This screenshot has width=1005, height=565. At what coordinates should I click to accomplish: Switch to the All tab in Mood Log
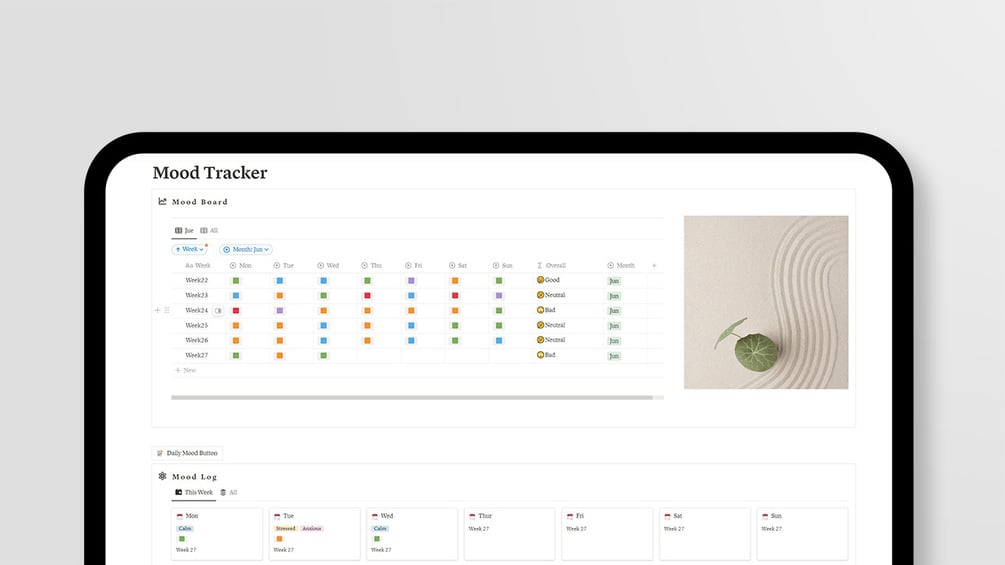click(x=229, y=493)
